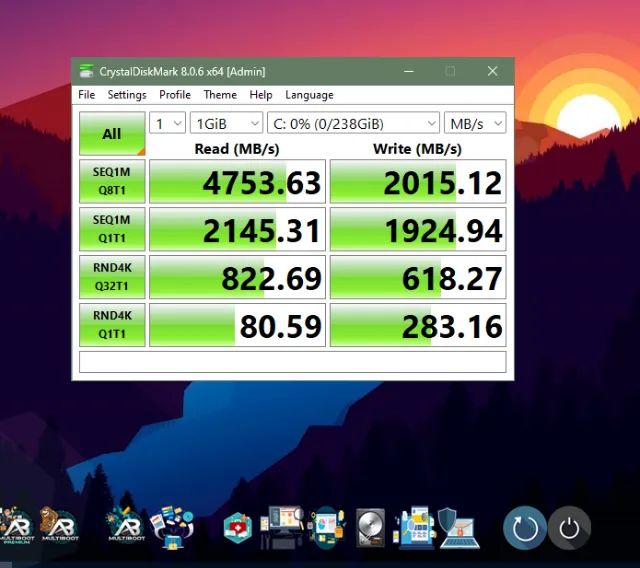Open the blue mobile apps dock icon
Viewport: 640px width, 568px height.
click(x=413, y=527)
